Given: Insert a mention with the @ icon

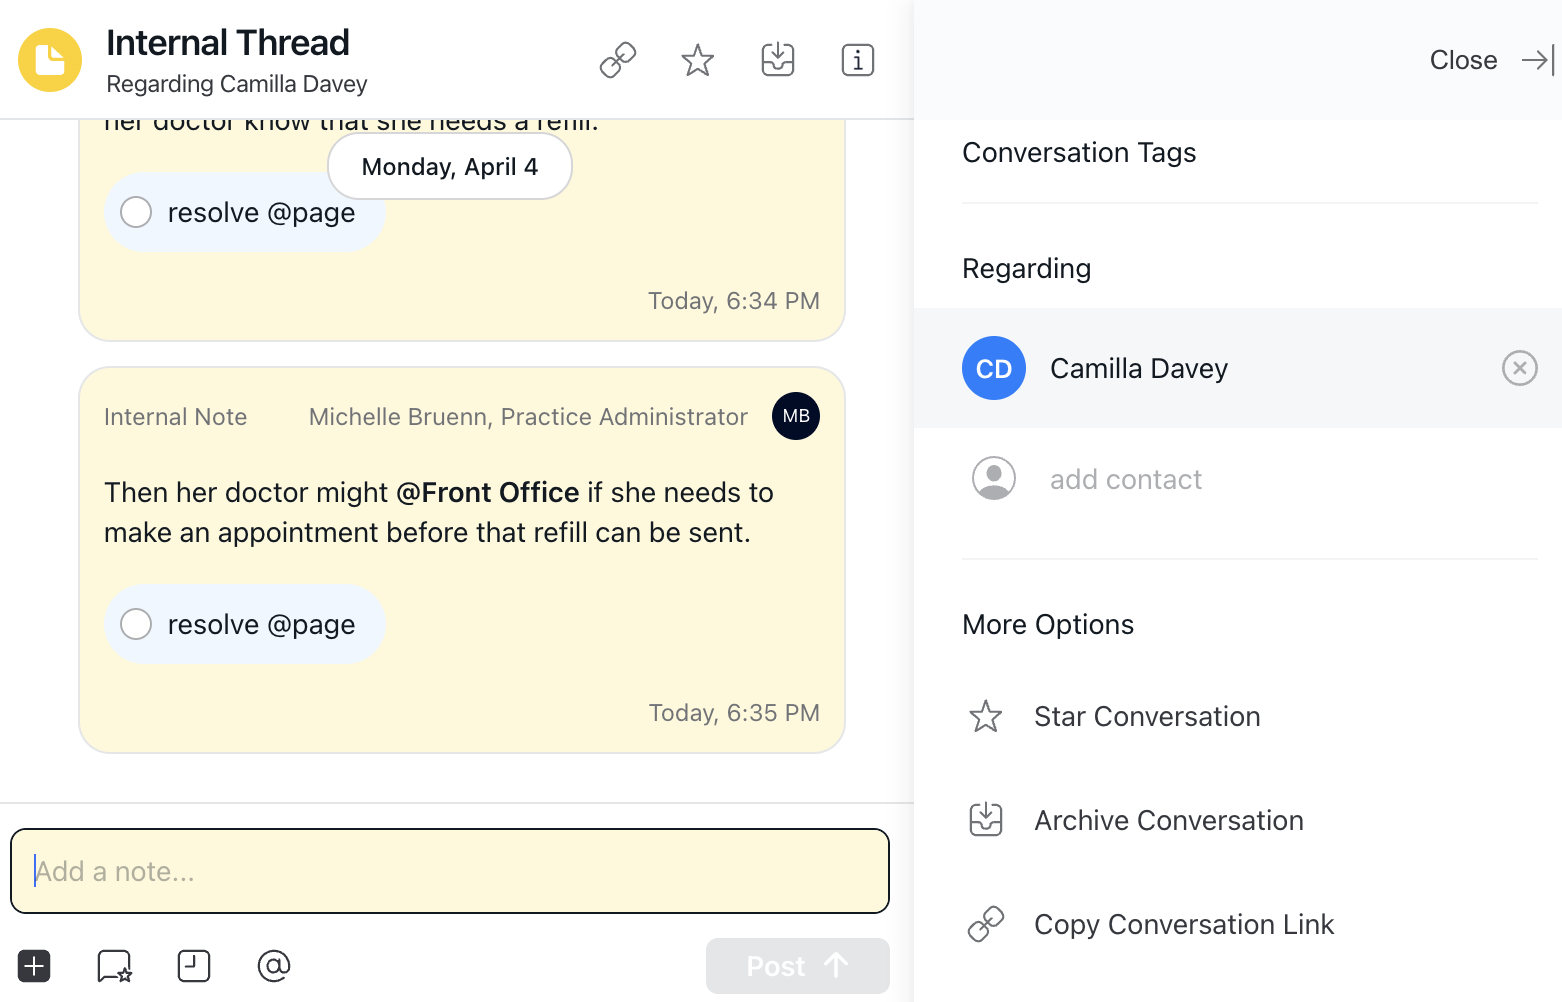Looking at the screenshot, I should pyautogui.click(x=273, y=966).
